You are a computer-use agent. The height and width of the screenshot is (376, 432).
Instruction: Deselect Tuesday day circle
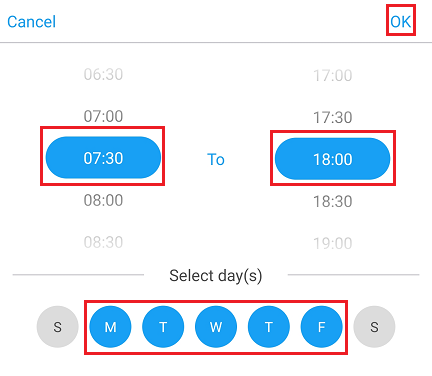pyautogui.click(x=163, y=327)
